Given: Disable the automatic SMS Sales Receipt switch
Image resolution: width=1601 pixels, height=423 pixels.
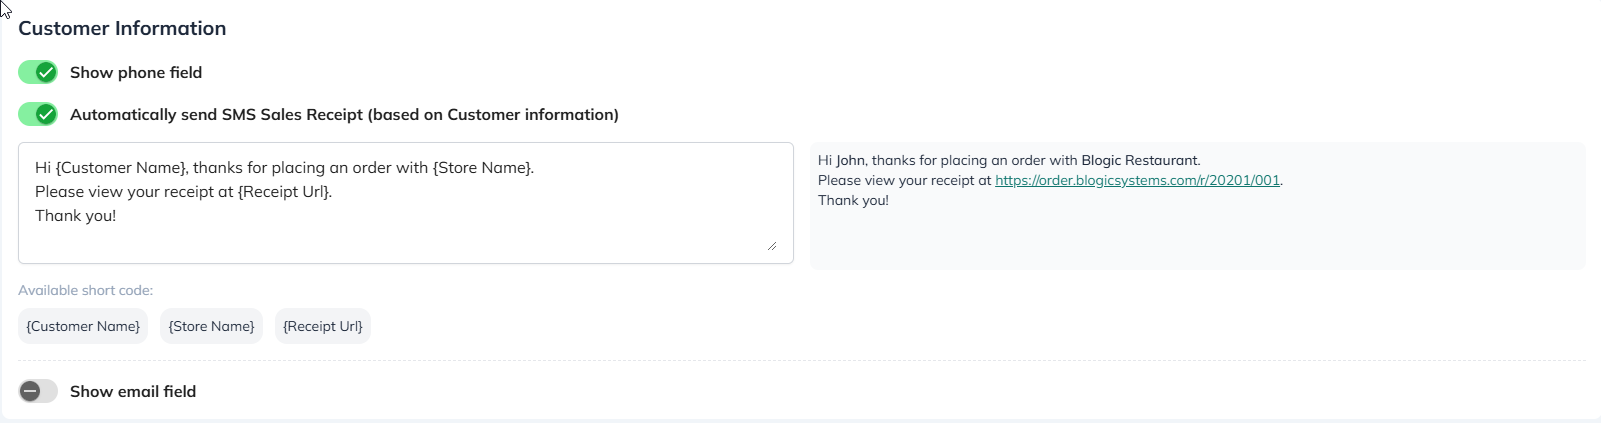Looking at the screenshot, I should pos(38,114).
